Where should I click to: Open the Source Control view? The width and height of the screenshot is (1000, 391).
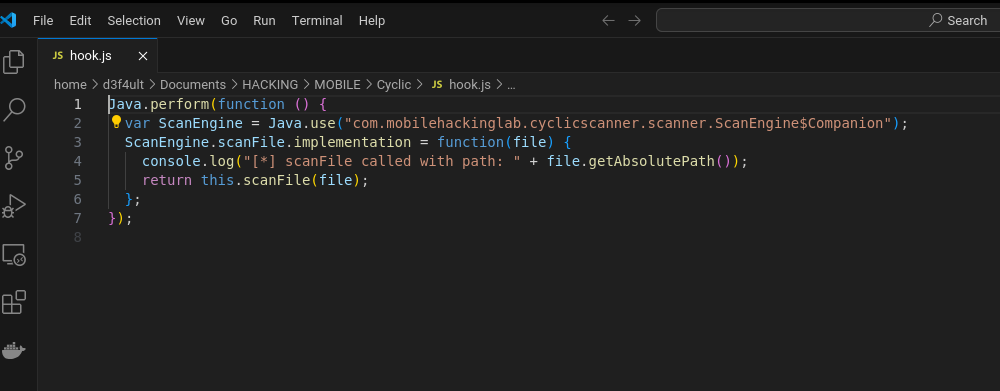click(14, 158)
